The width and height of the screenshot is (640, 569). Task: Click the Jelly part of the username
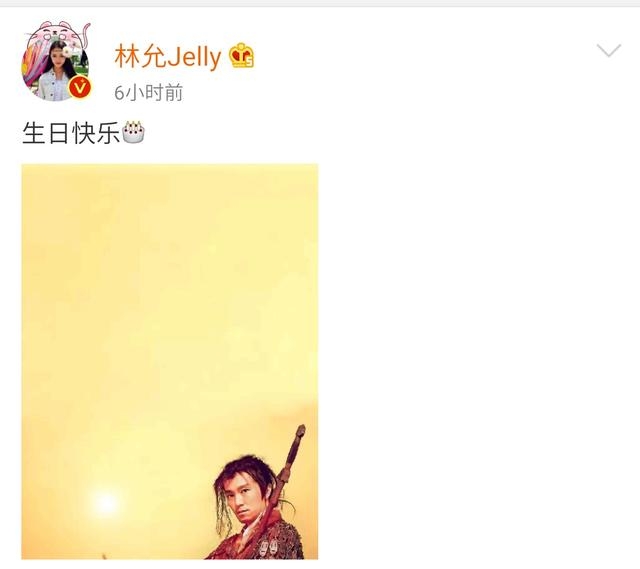coord(195,58)
